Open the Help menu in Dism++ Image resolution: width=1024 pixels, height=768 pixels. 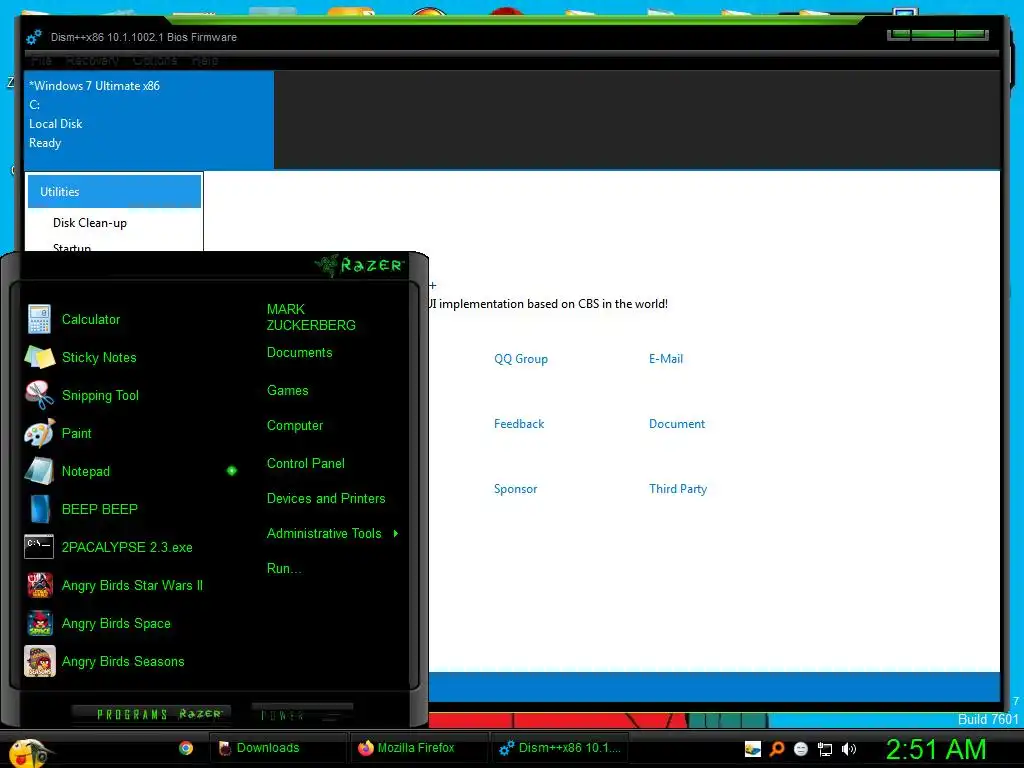coord(205,60)
